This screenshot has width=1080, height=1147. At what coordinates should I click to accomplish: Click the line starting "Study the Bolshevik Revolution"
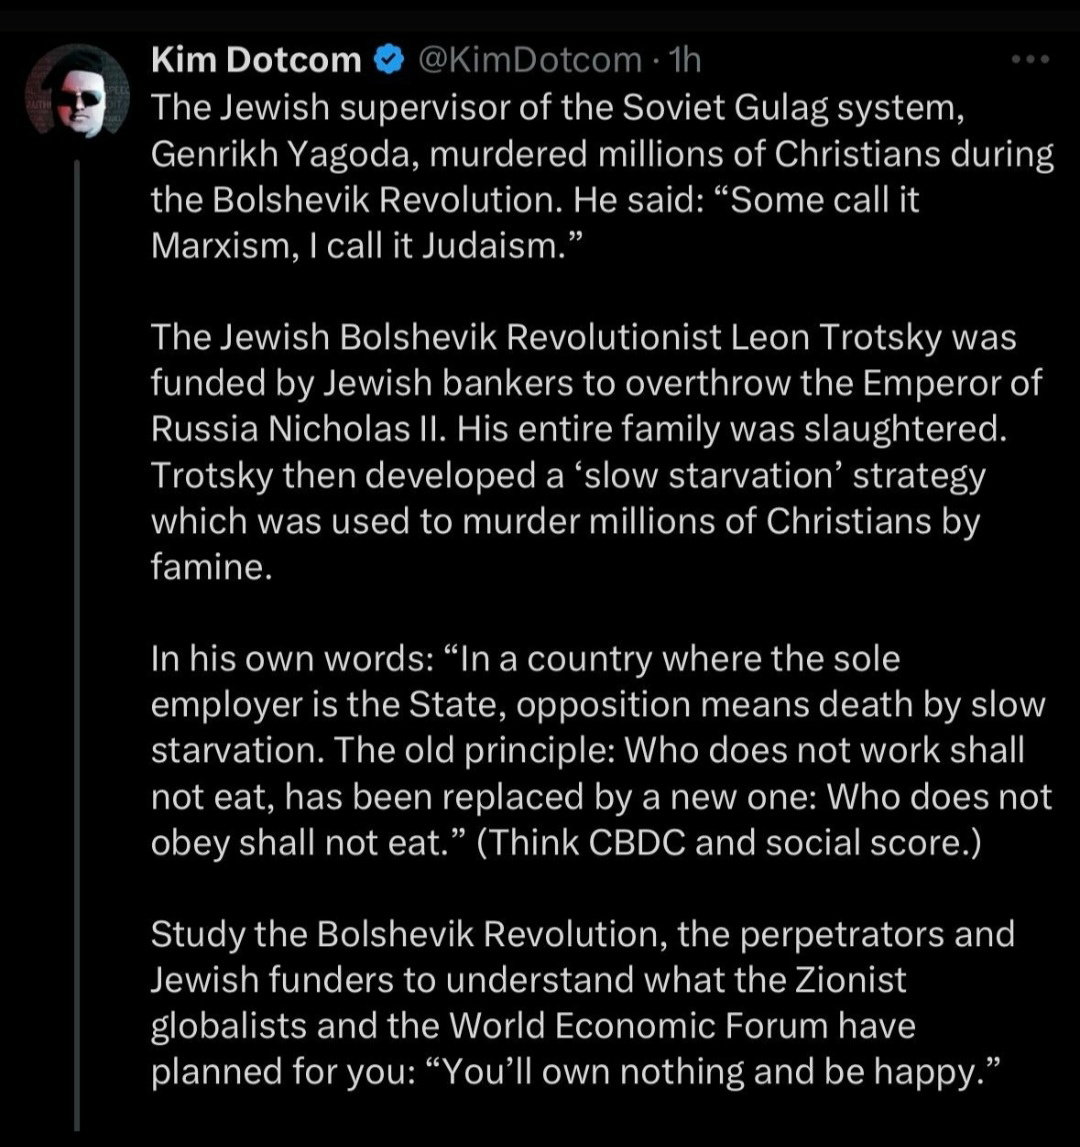(x=582, y=935)
